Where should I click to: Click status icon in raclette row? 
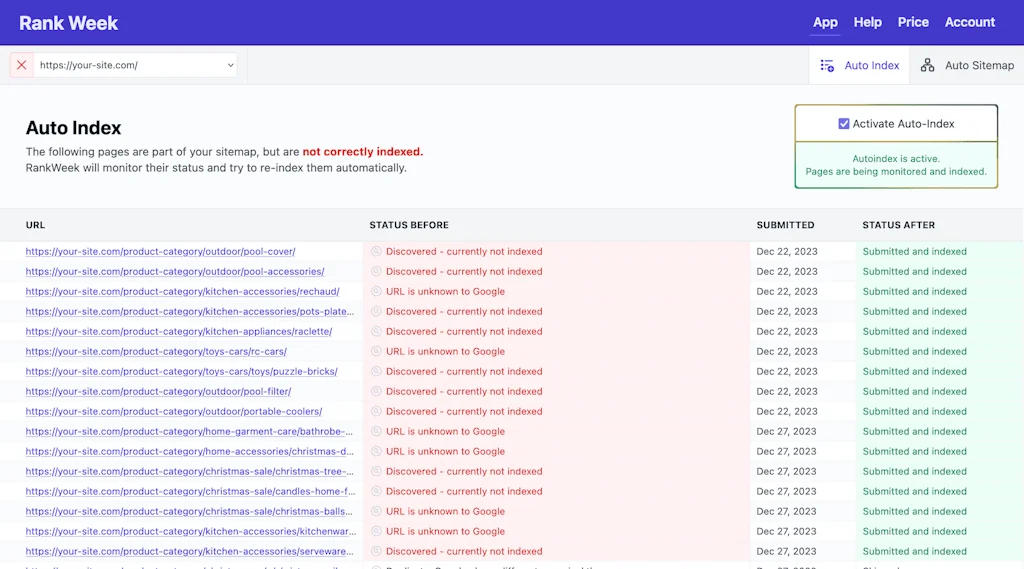pos(376,331)
